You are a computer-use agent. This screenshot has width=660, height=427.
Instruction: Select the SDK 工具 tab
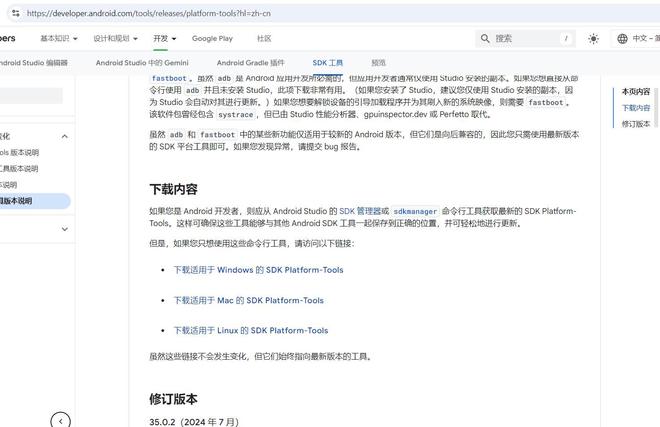coord(327,63)
